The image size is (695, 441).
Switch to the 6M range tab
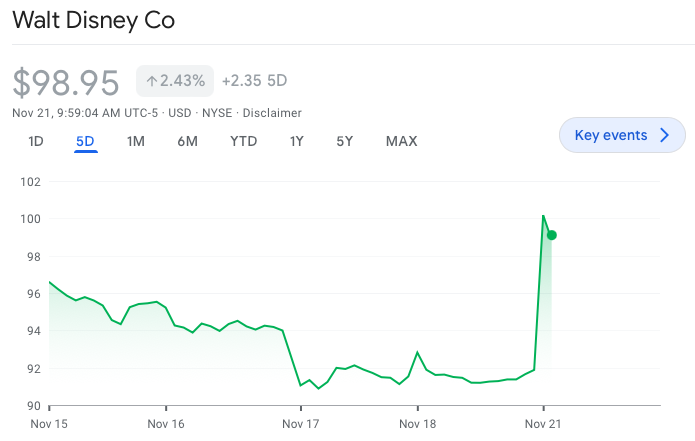187,141
